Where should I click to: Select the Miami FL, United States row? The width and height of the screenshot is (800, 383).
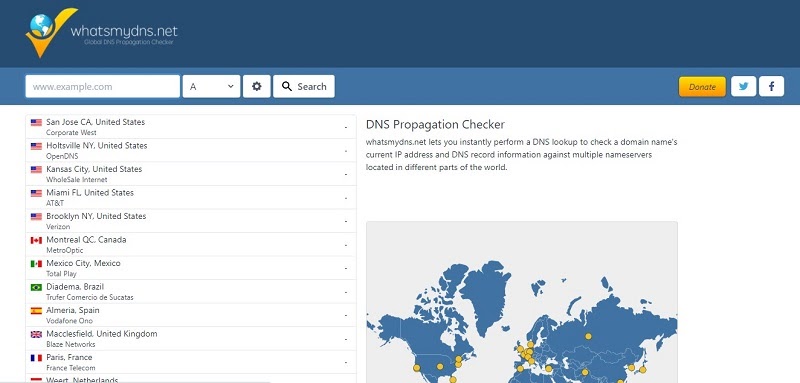click(191, 197)
